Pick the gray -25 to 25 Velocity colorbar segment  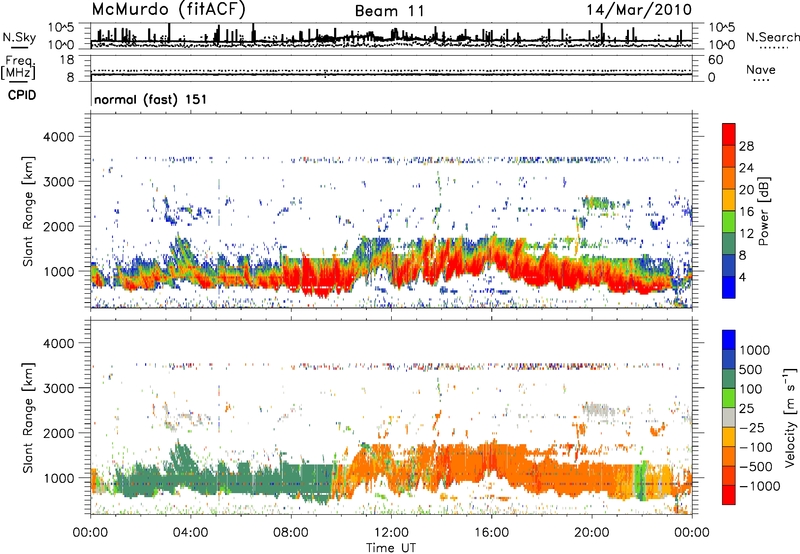729,418
